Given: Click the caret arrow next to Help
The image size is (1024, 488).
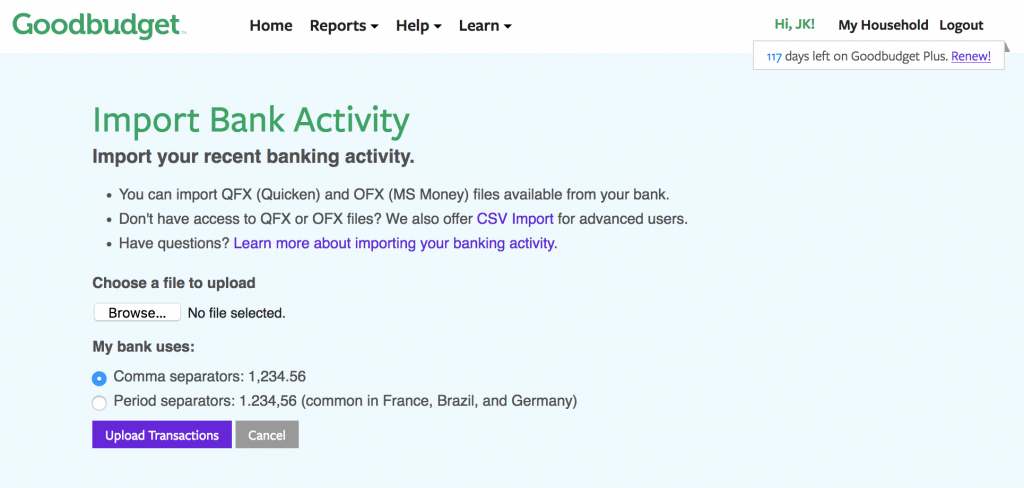Looking at the screenshot, I should click(x=438, y=27).
